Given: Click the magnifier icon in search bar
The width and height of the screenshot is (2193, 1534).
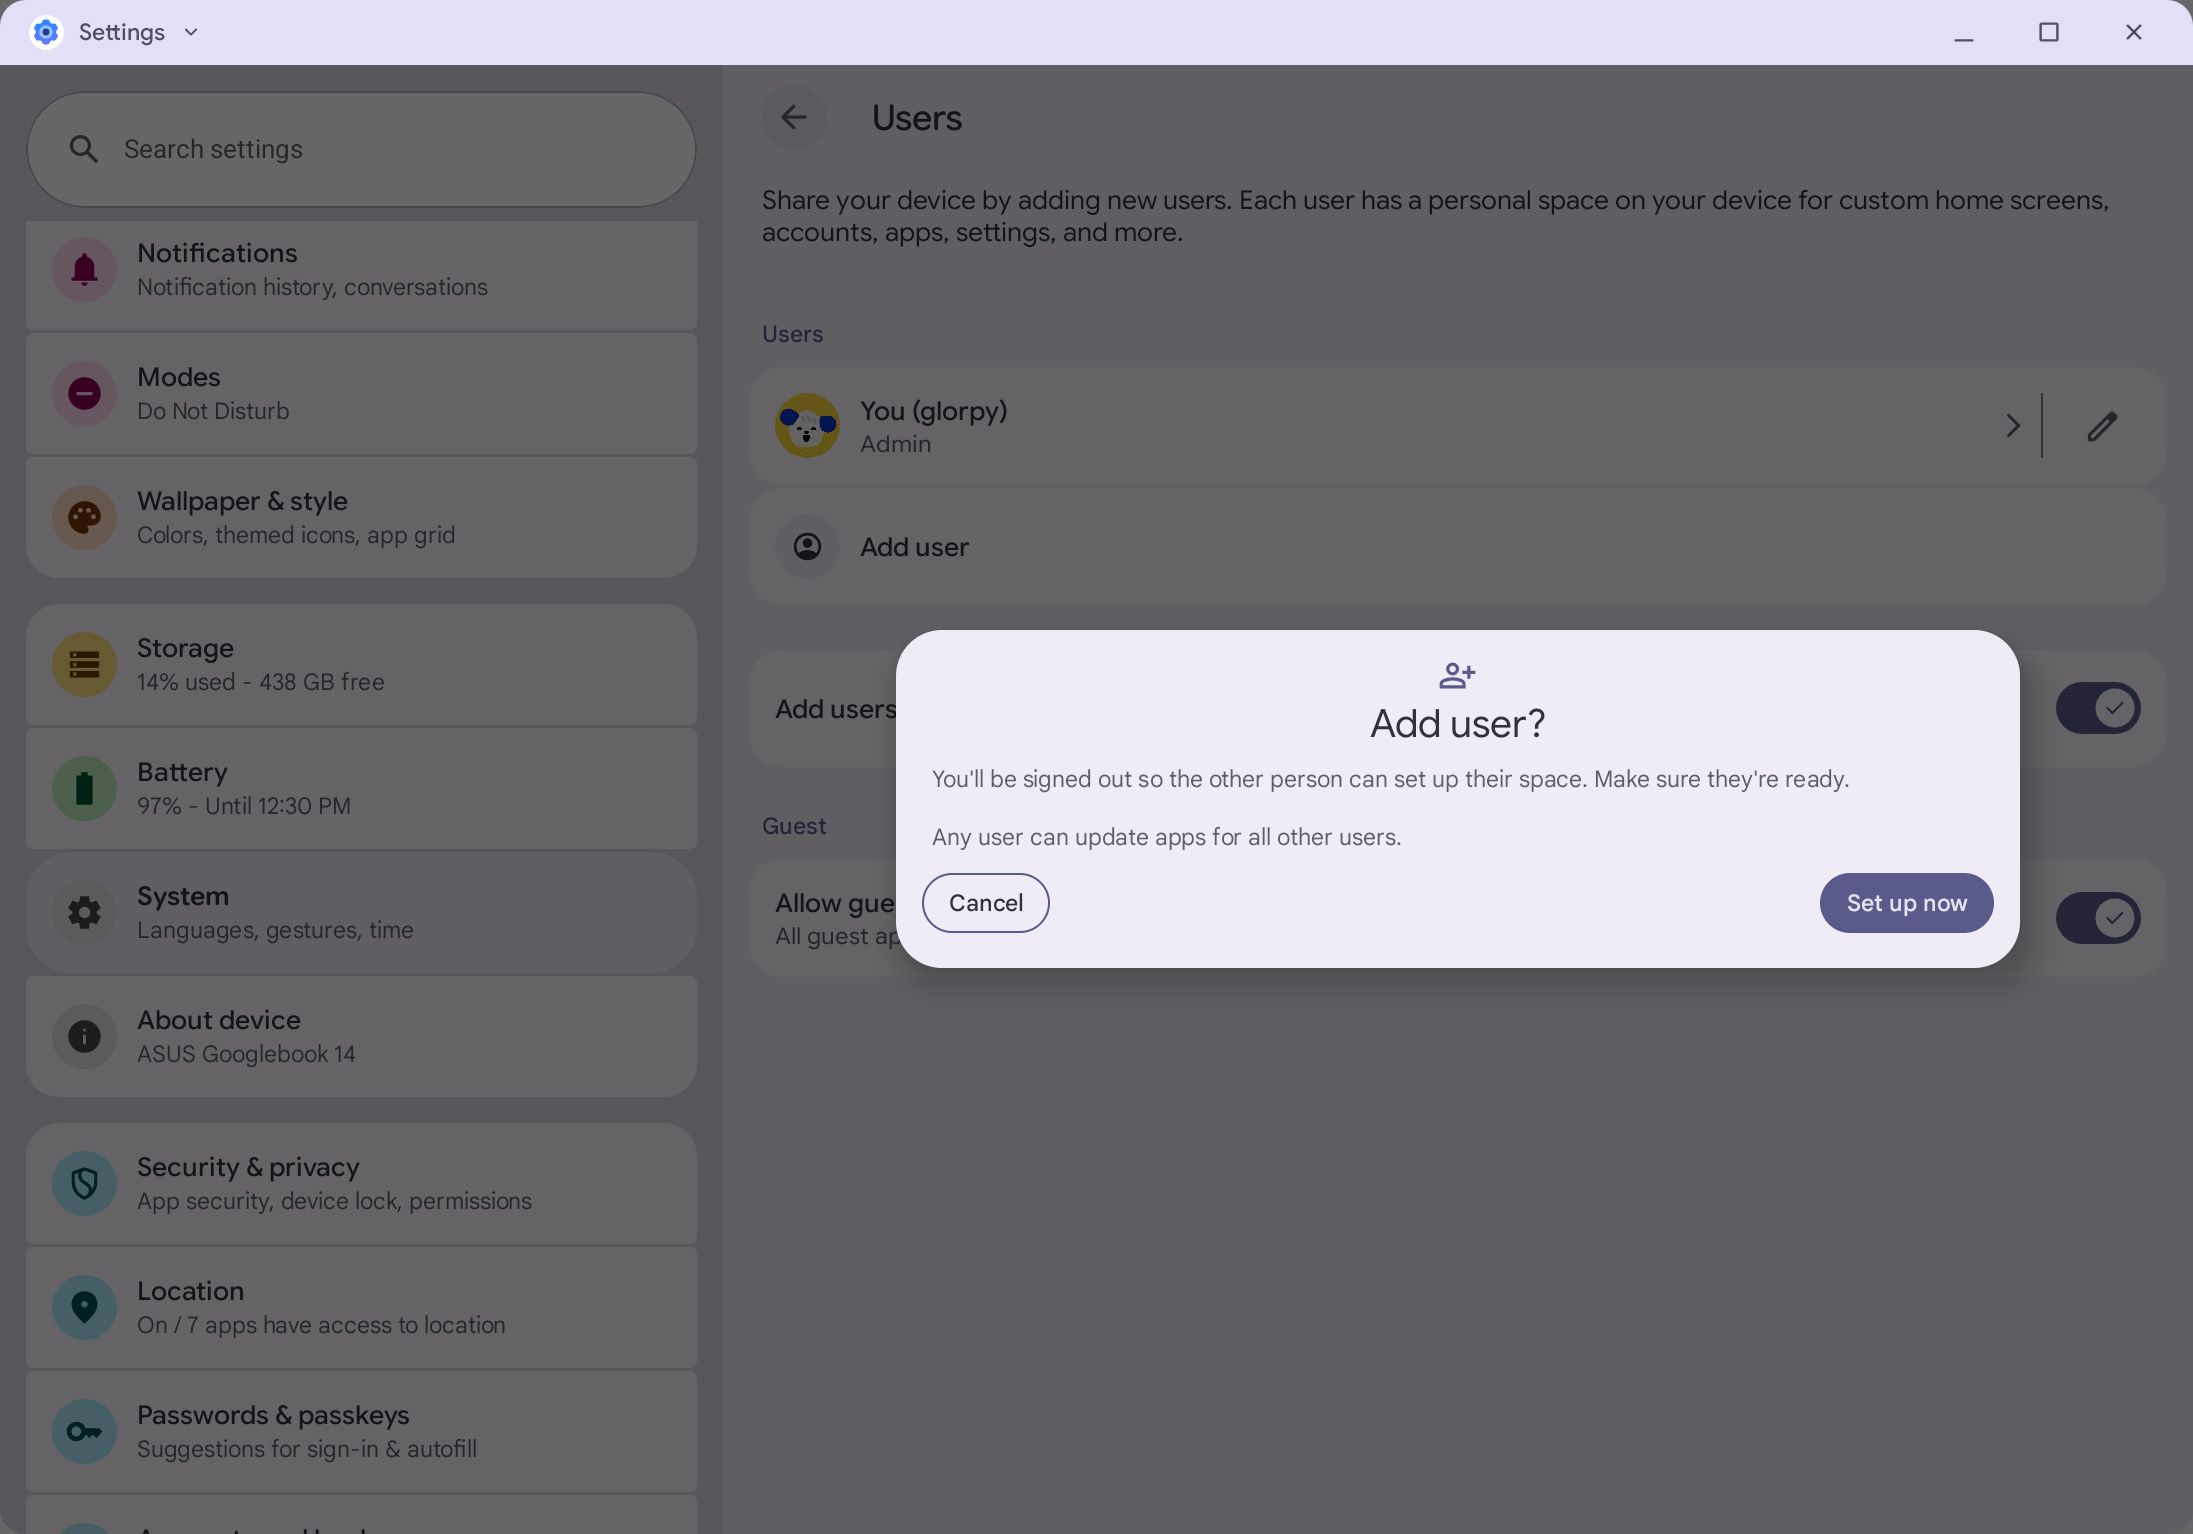Looking at the screenshot, I should (84, 150).
